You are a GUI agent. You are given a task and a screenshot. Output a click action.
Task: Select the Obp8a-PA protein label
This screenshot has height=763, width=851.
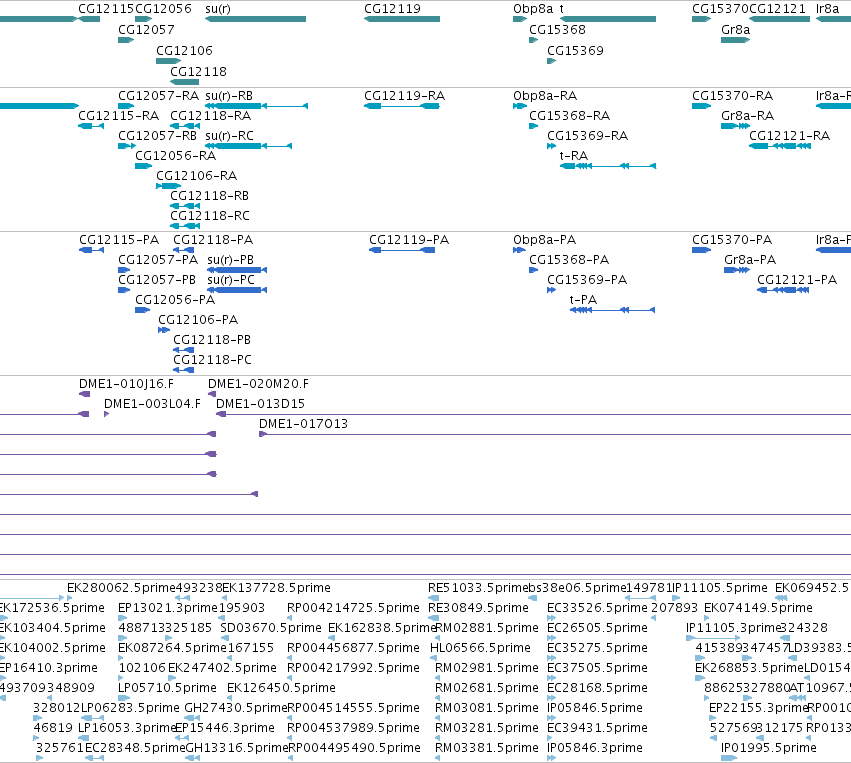point(544,240)
